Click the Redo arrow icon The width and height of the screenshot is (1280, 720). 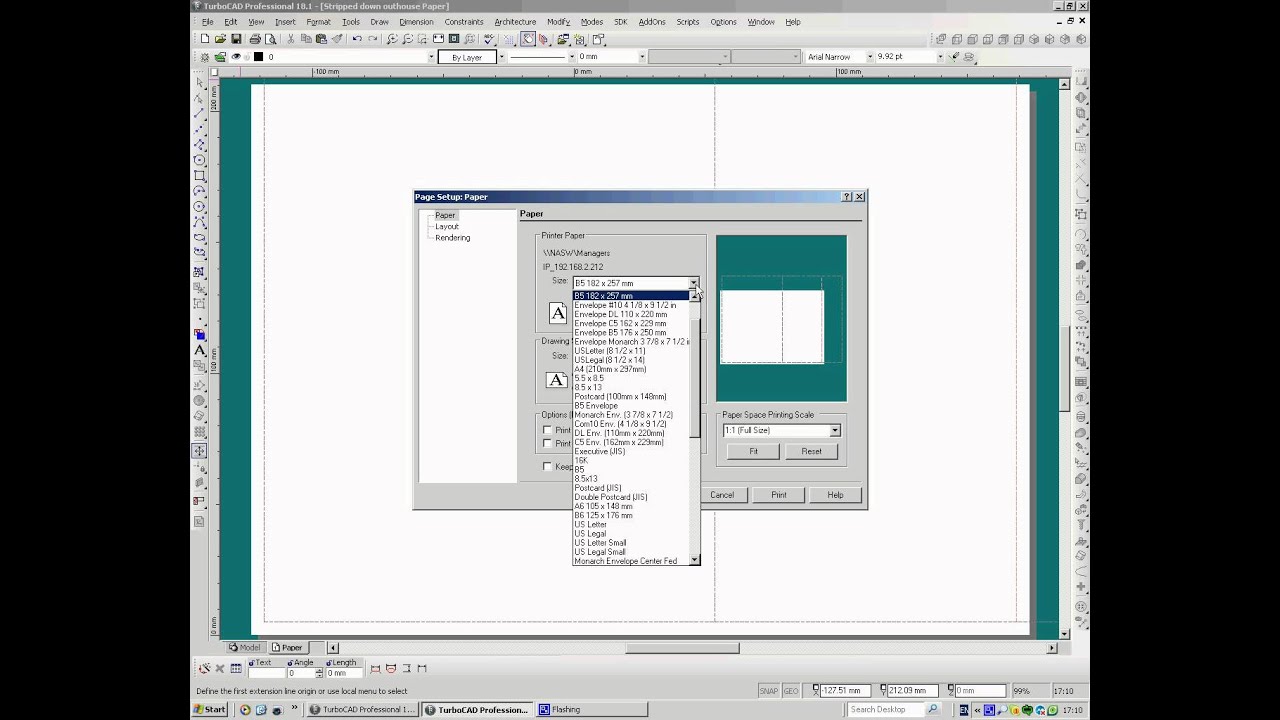tap(373, 39)
